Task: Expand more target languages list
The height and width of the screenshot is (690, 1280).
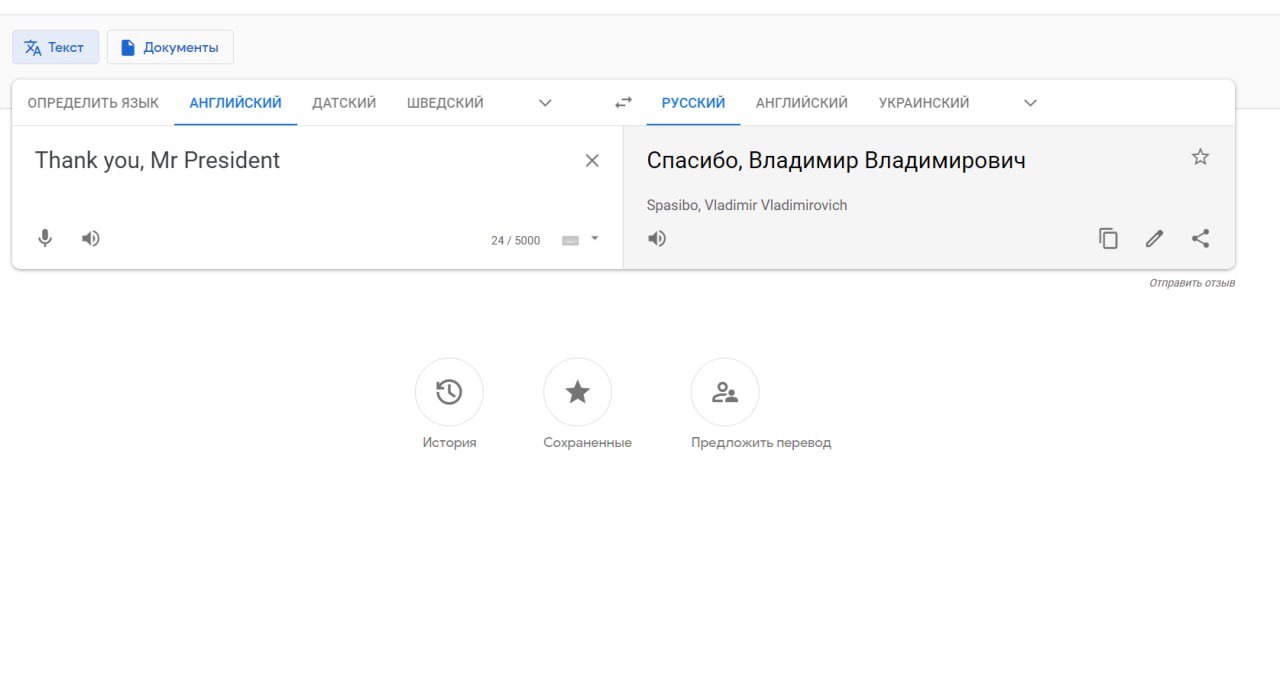Action: pyautogui.click(x=1031, y=102)
